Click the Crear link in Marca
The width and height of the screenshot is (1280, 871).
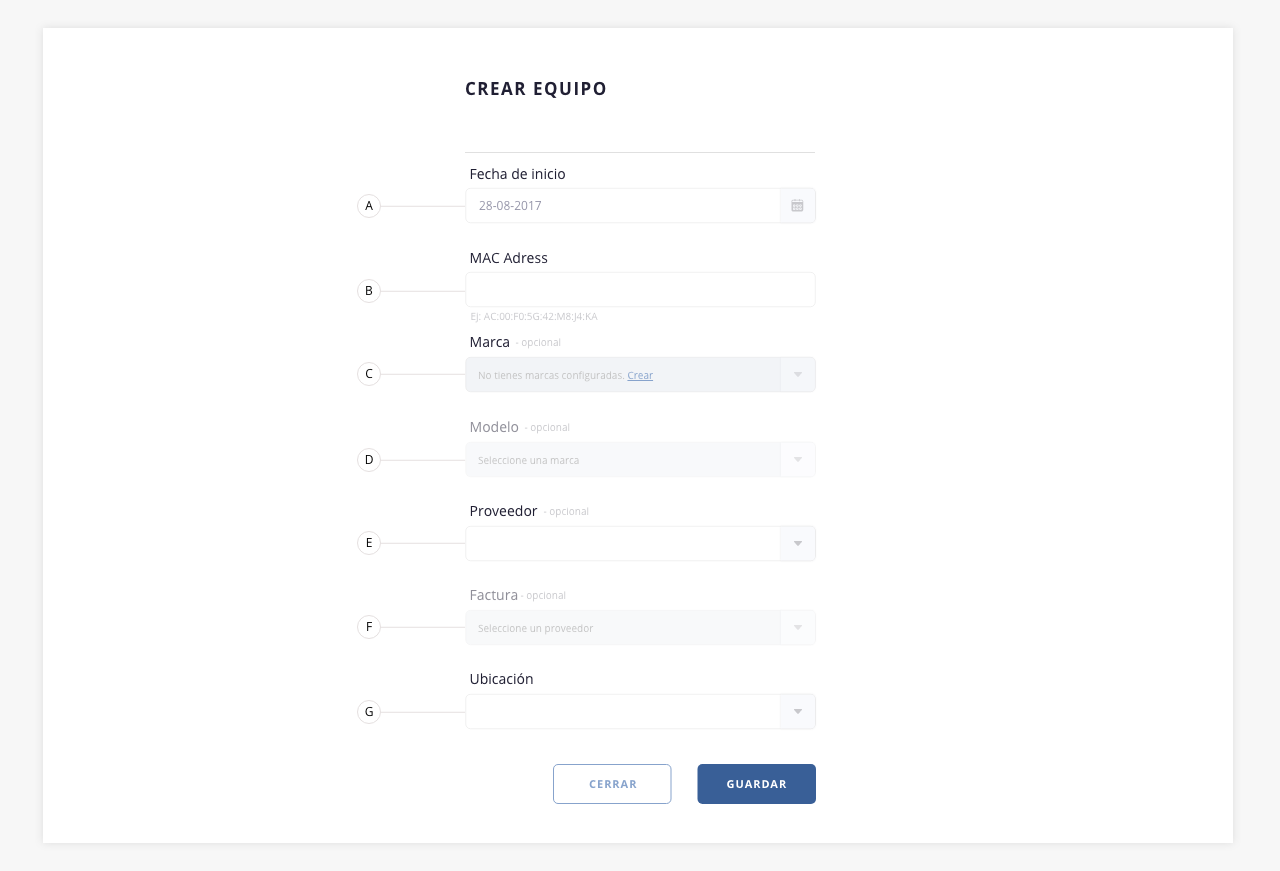[640, 376]
